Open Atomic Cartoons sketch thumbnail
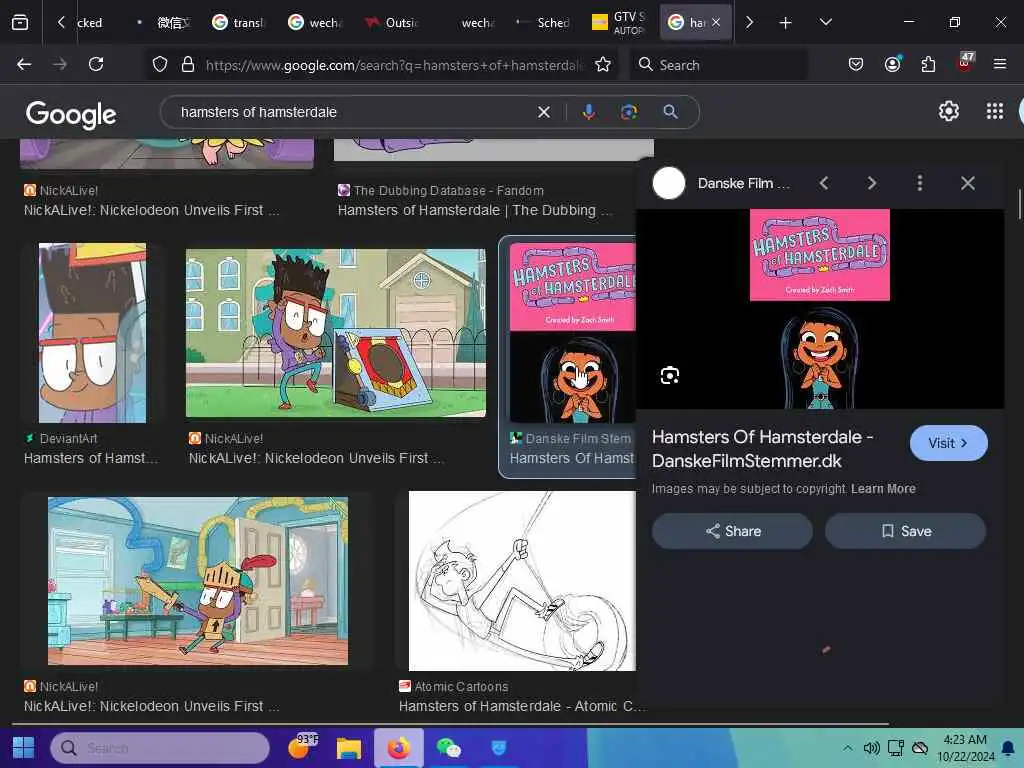Screen dimensions: 1024x768 [522, 581]
